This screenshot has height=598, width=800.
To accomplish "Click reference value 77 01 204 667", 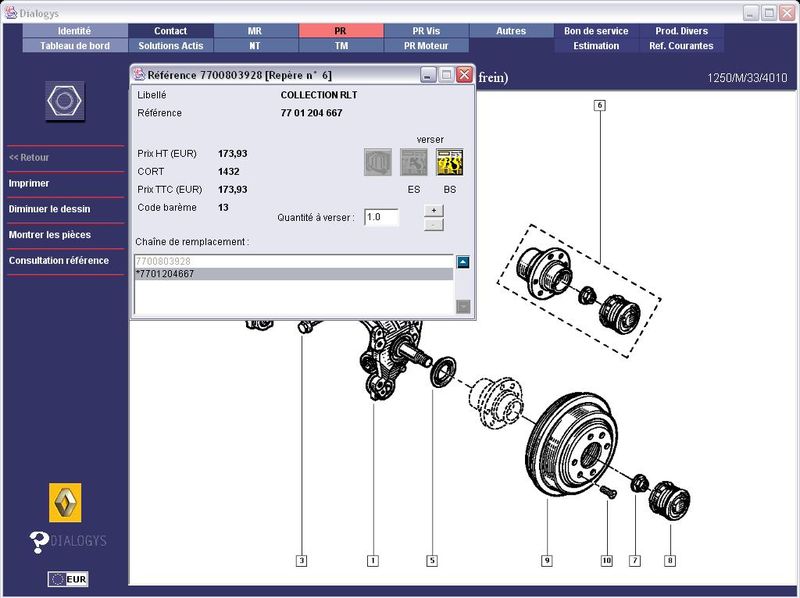I will pyautogui.click(x=311, y=113).
